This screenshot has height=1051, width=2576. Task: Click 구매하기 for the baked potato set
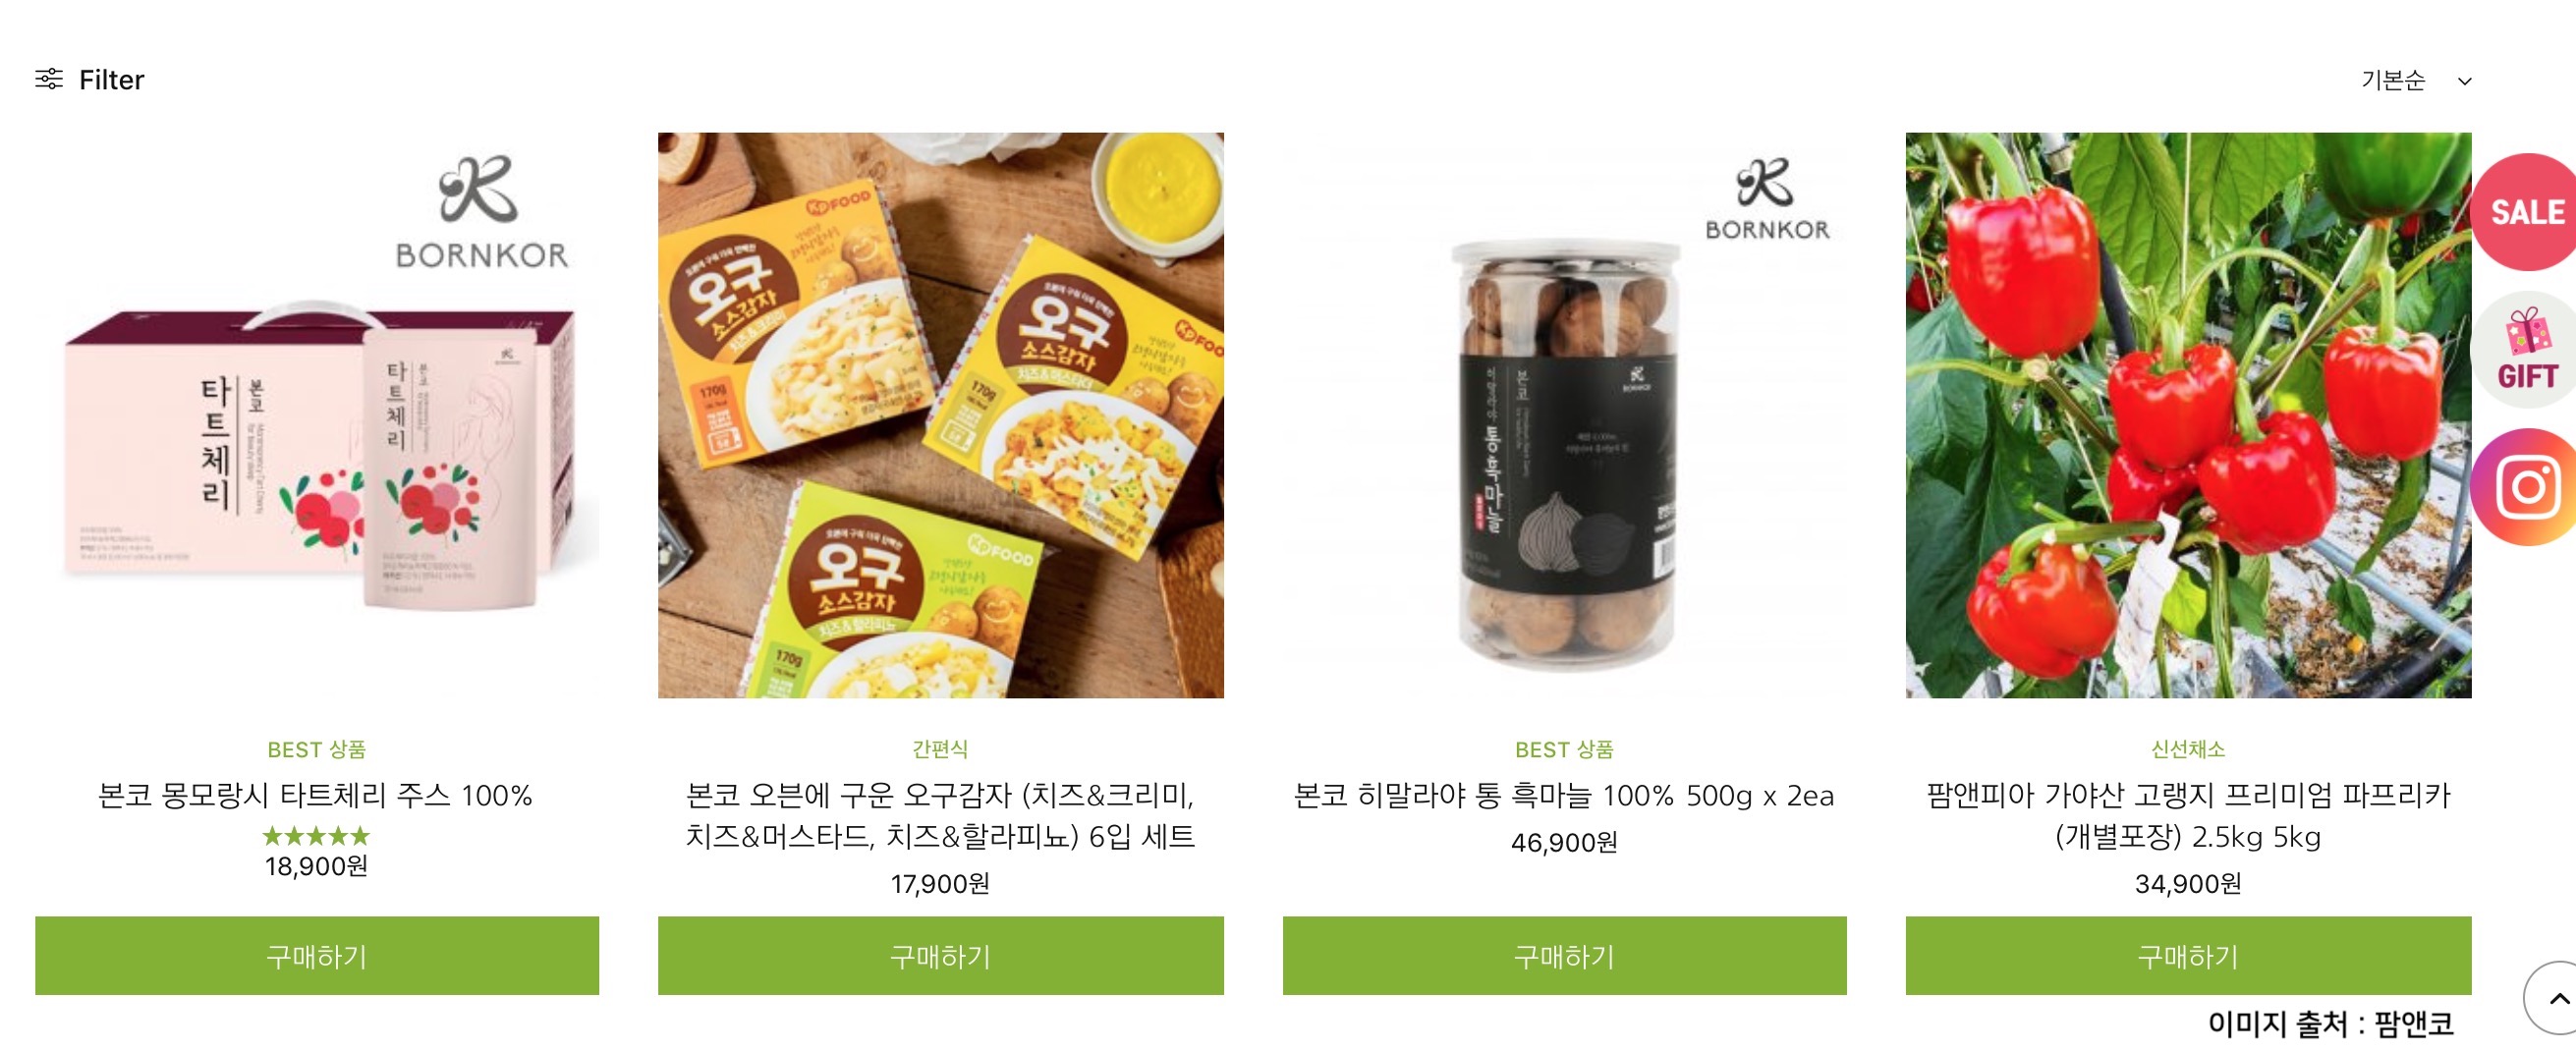[x=941, y=956]
